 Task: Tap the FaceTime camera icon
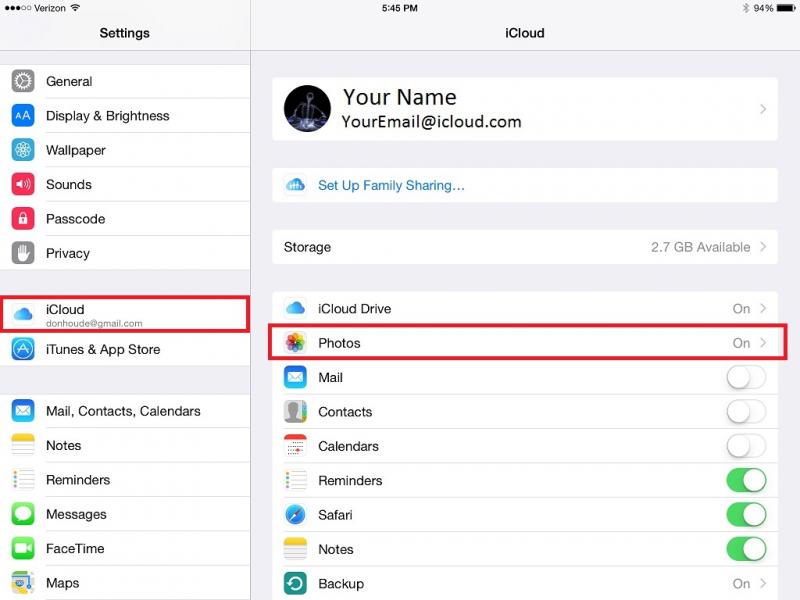tap(23, 548)
